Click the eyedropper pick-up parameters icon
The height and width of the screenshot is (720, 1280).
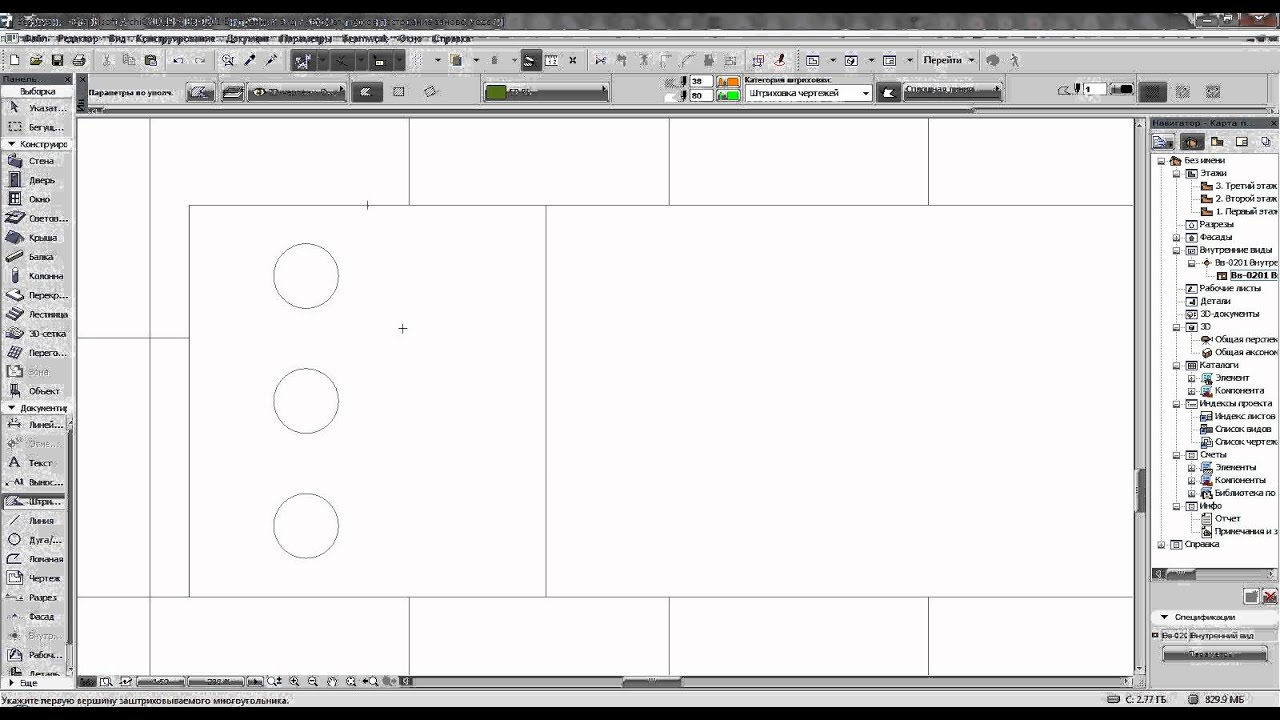pyautogui.click(x=250, y=60)
